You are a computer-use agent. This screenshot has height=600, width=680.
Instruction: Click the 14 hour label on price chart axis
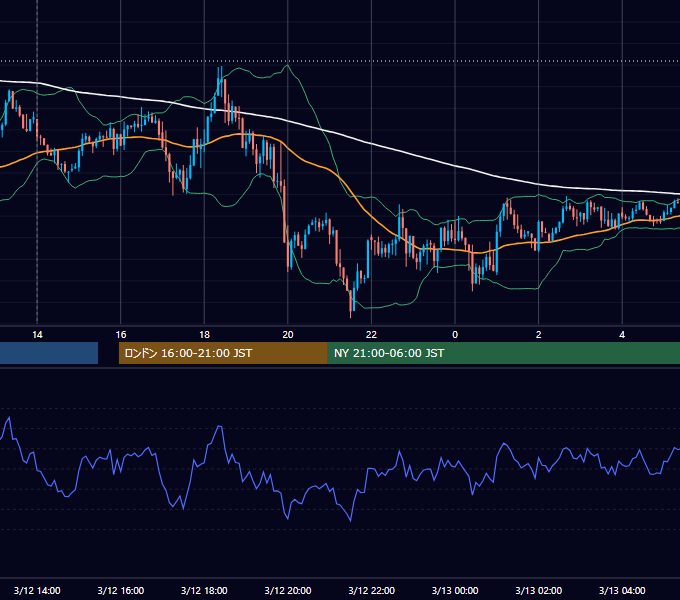[37, 335]
